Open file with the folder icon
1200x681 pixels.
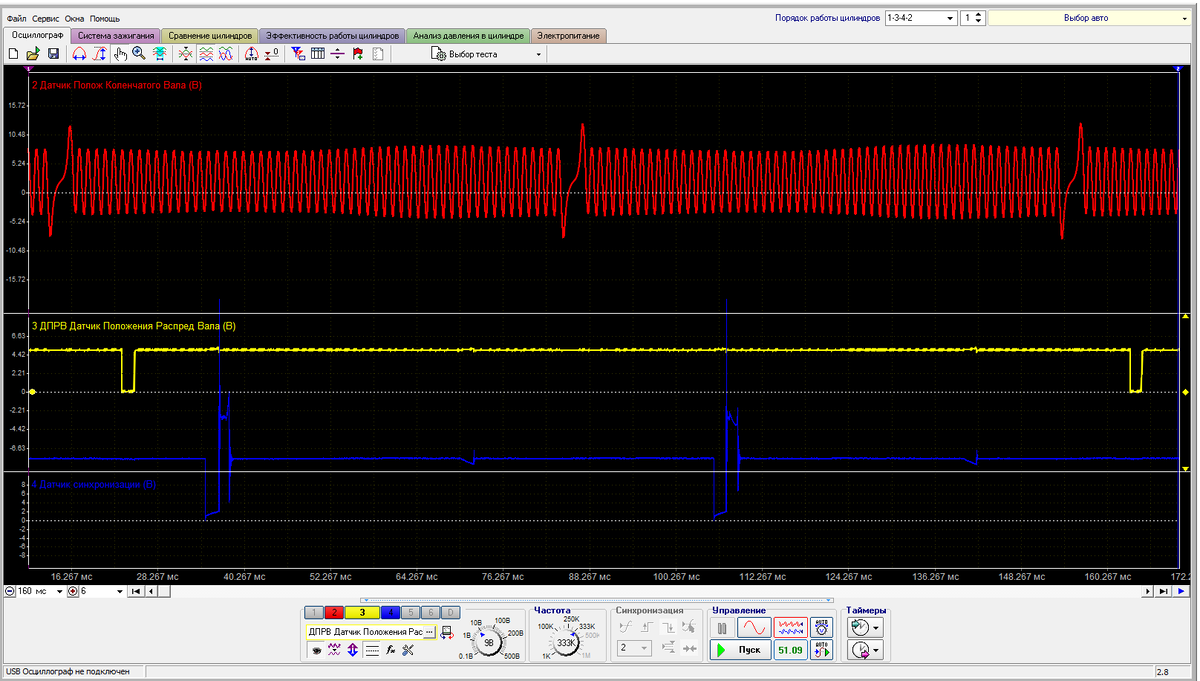(x=33, y=54)
